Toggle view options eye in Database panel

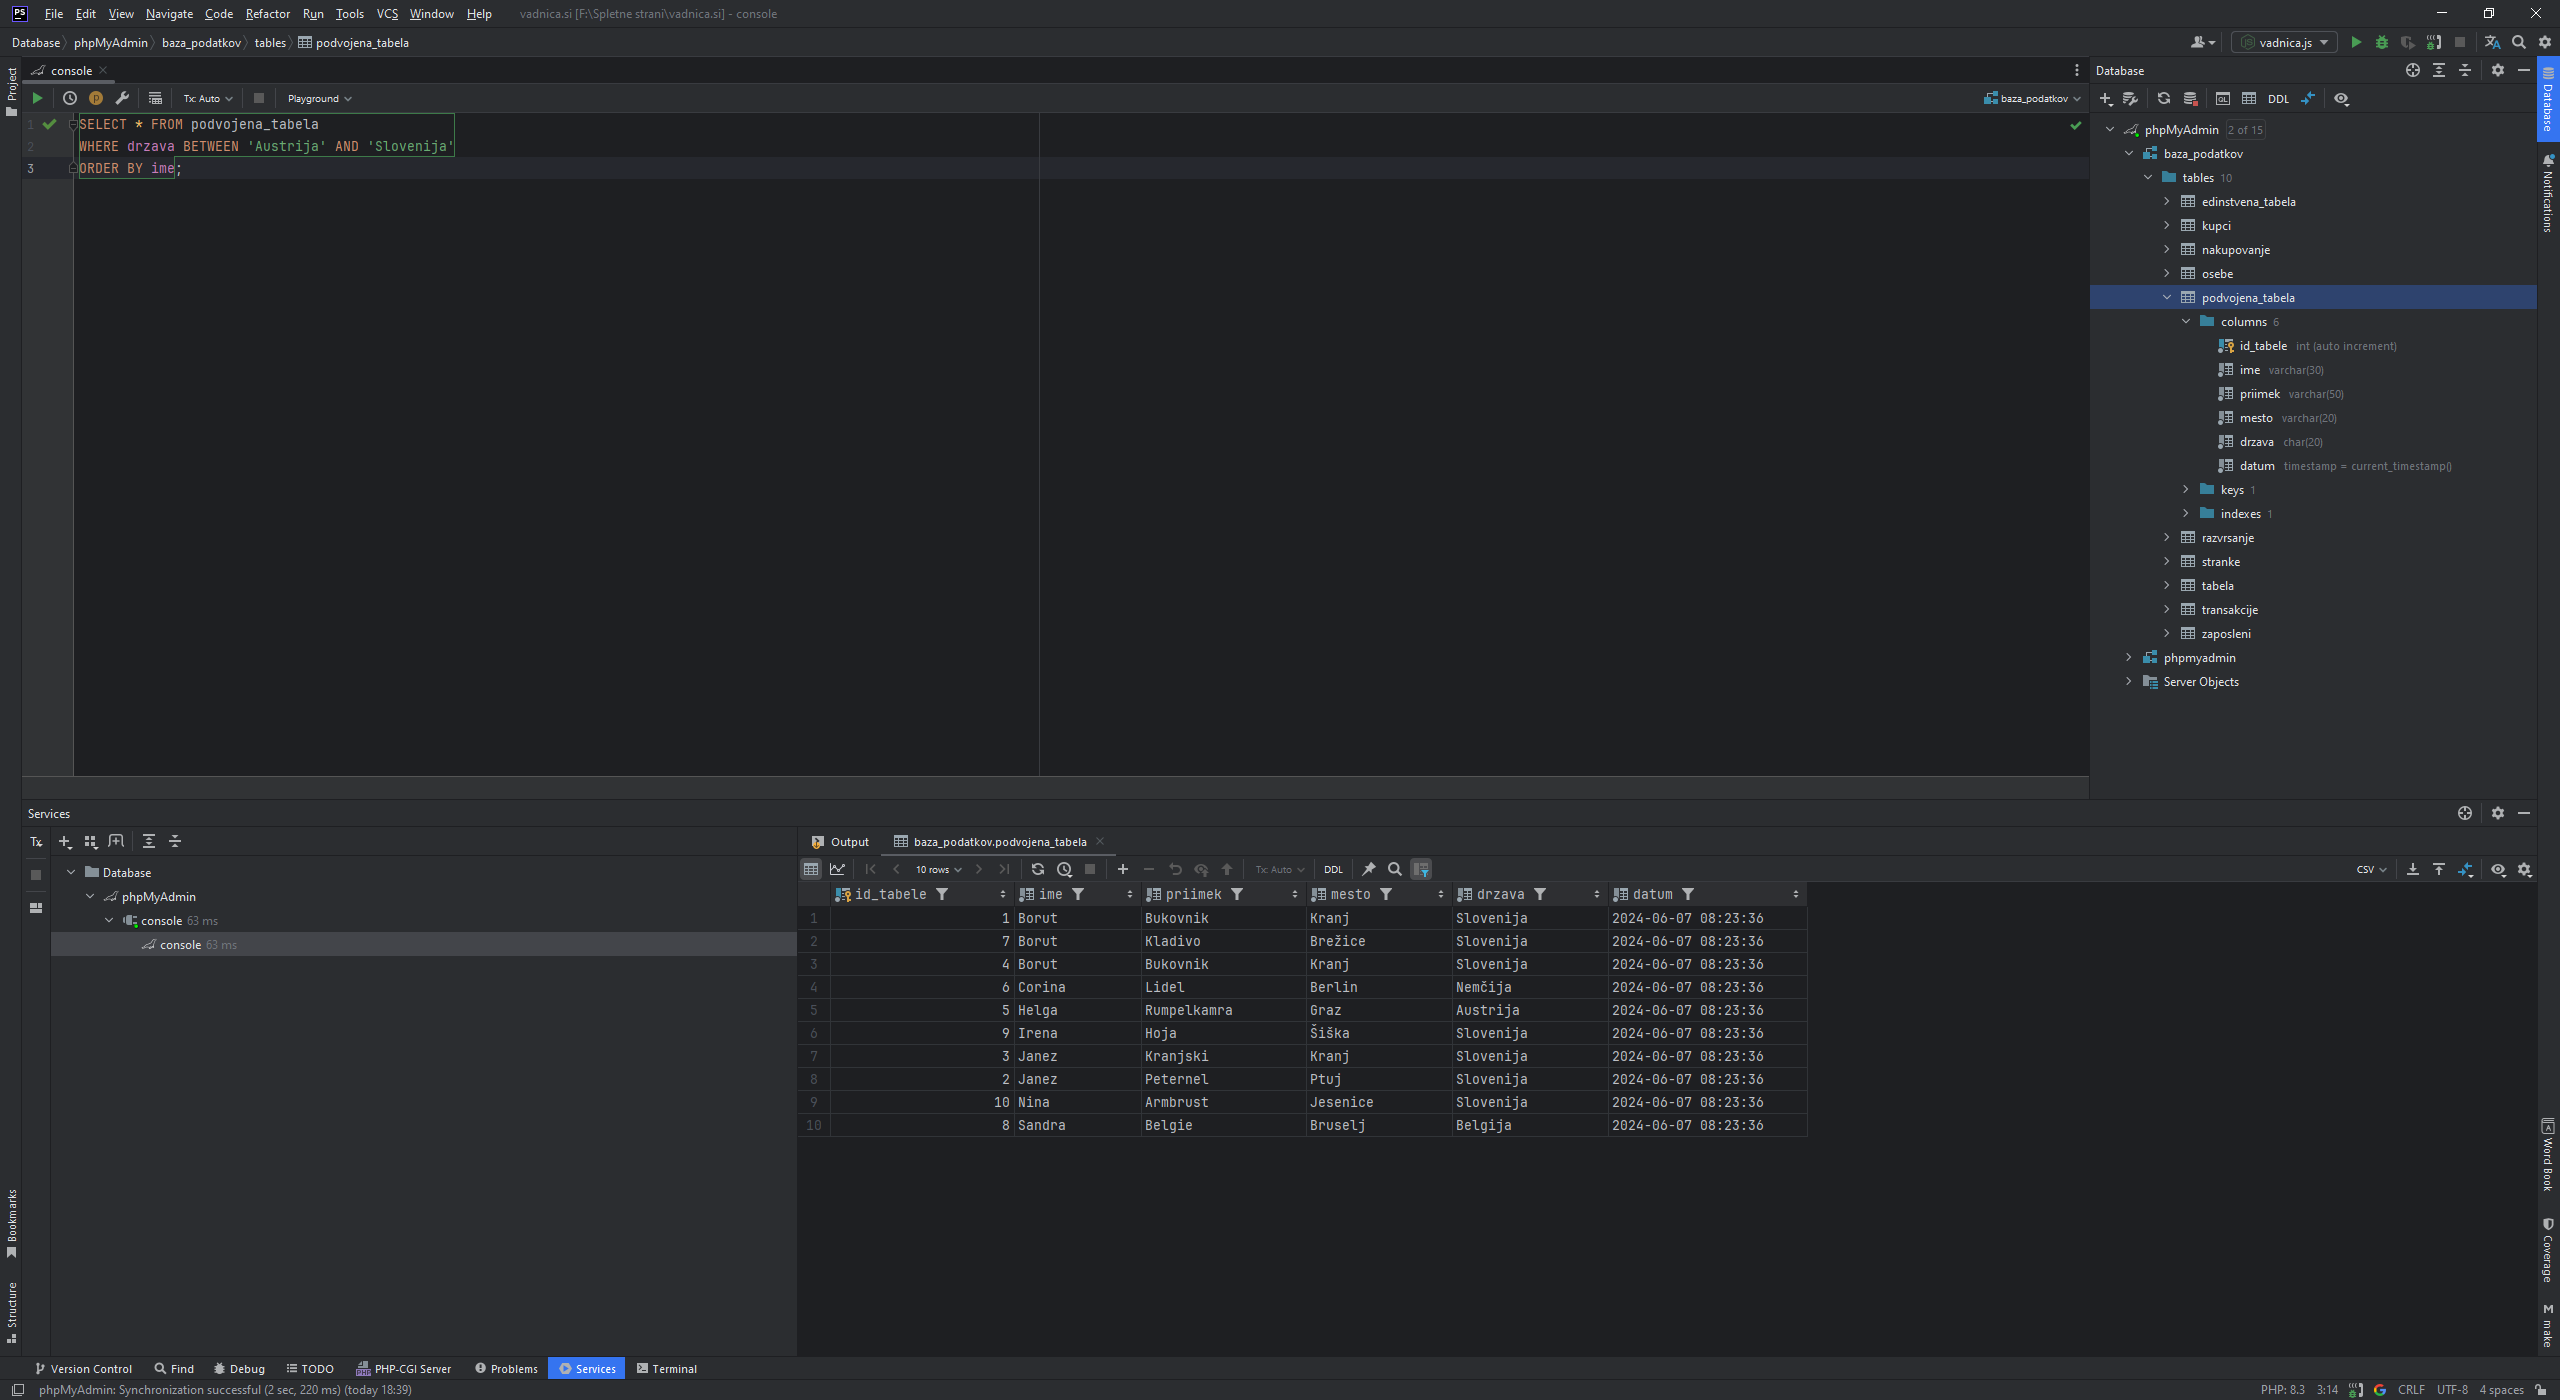[x=2341, y=98]
